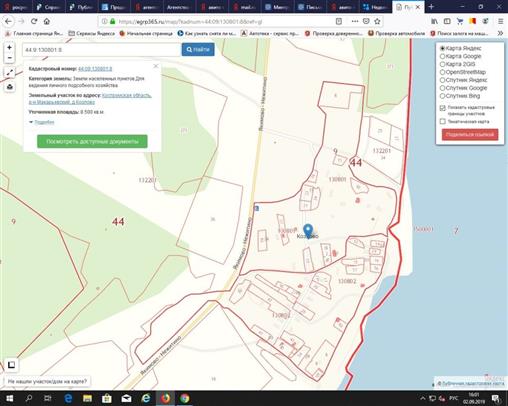This screenshot has height=406, width=508.
Task: Zoom out with the map minus button
Action: pos(9,58)
